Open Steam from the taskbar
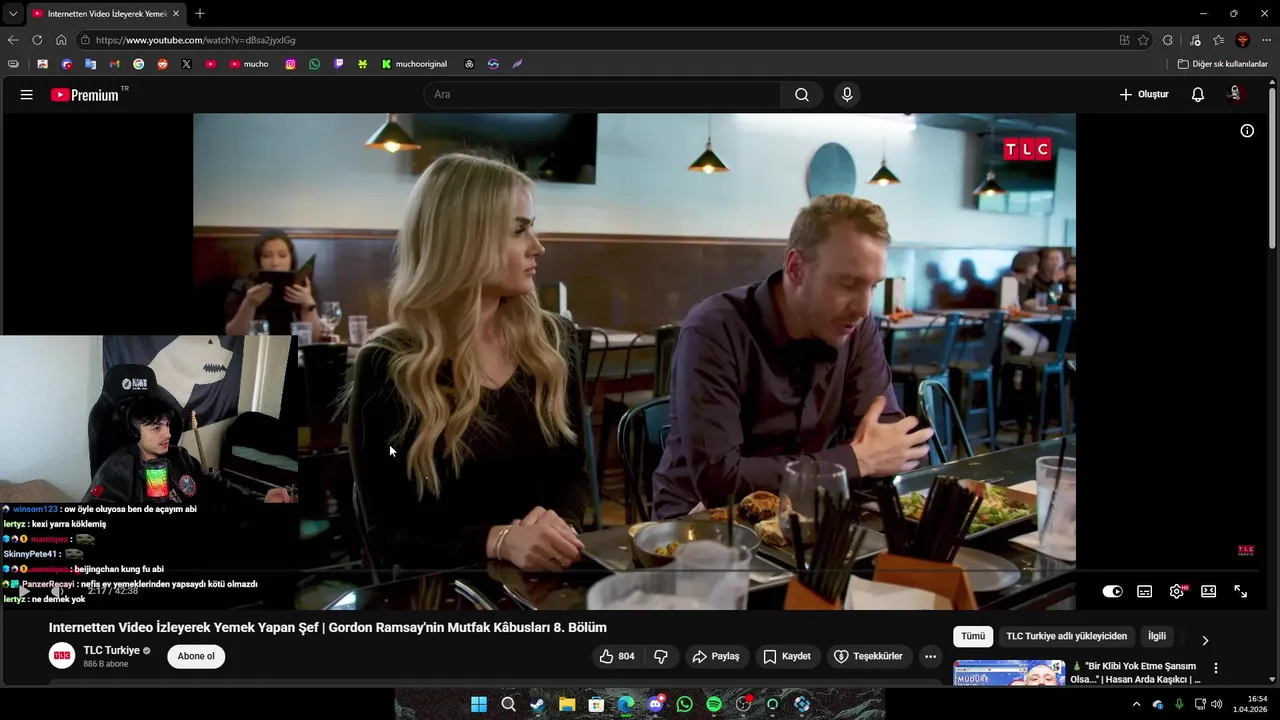The width and height of the screenshot is (1280, 720). (538, 704)
